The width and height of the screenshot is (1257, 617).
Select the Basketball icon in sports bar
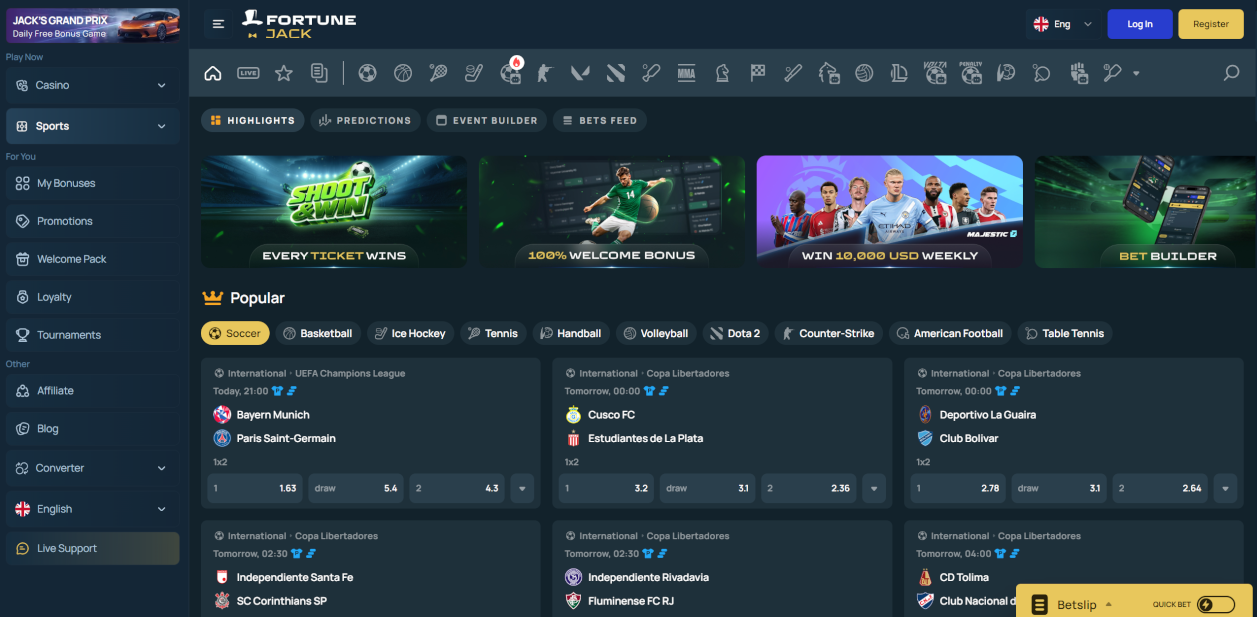click(x=403, y=73)
